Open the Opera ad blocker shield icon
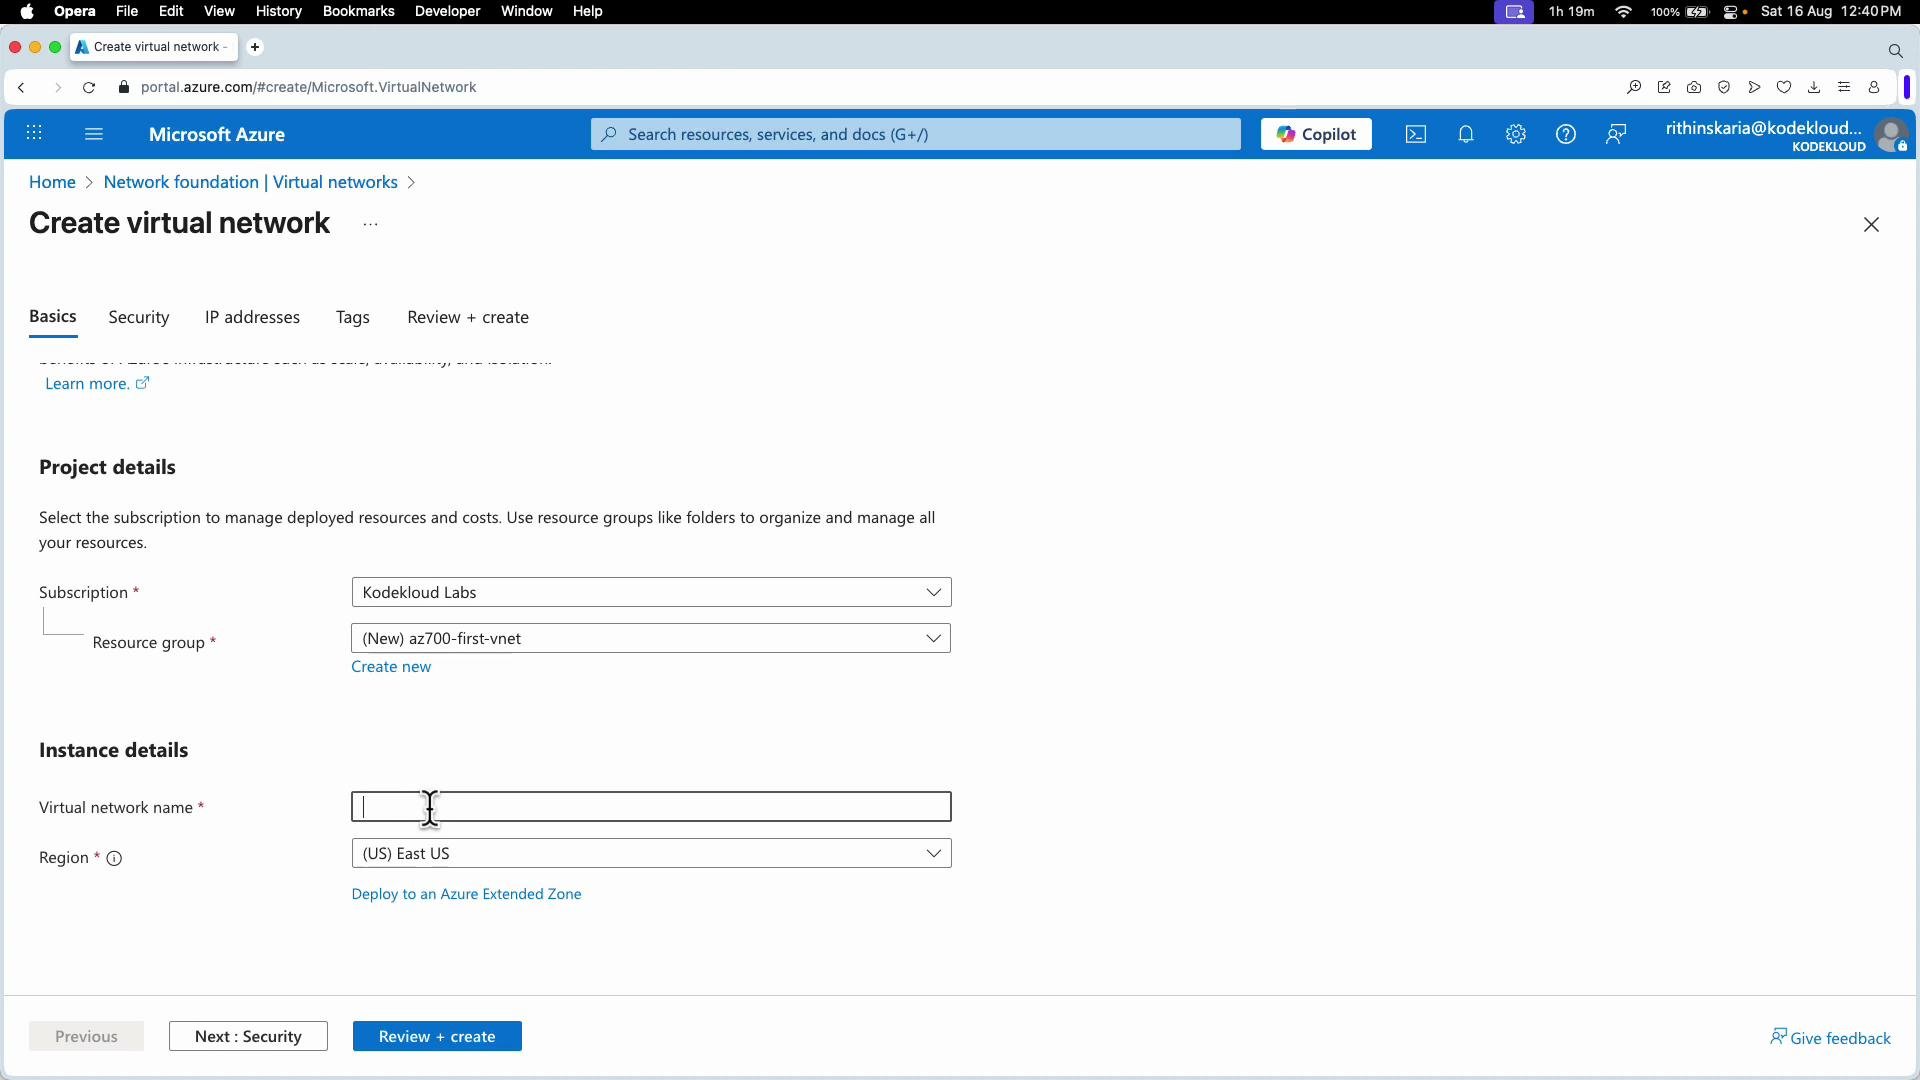 [1724, 87]
